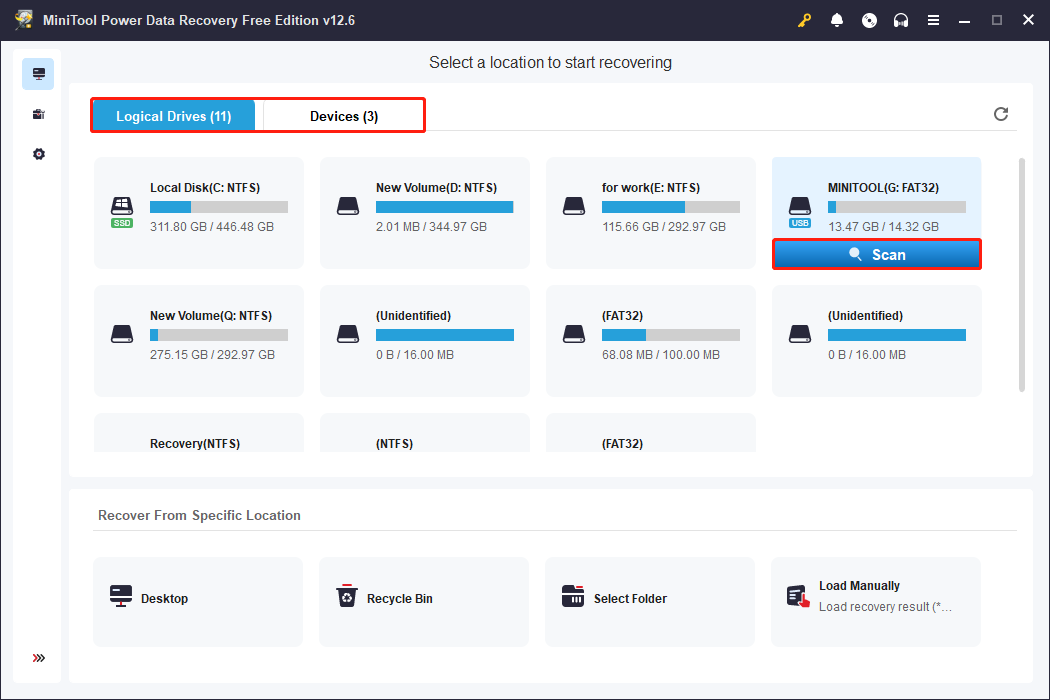Recover from the Recycle Bin location

(x=424, y=602)
